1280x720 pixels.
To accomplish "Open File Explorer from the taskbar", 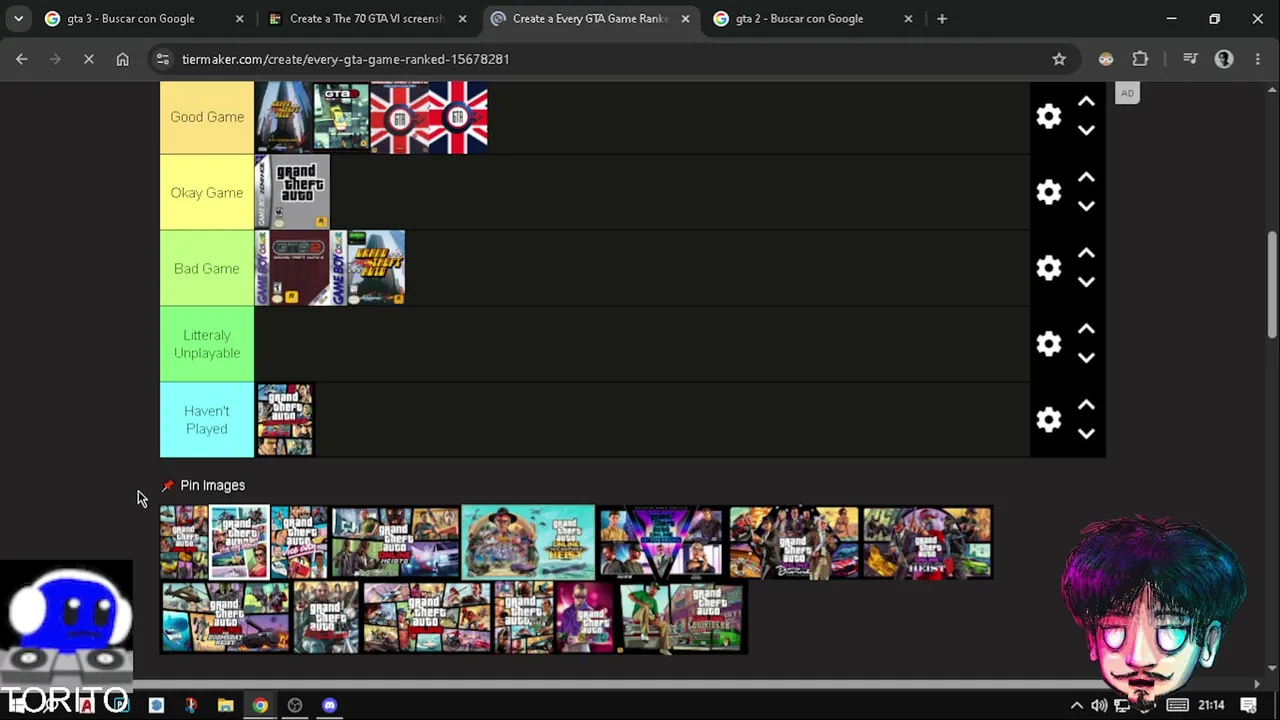I will point(225,705).
